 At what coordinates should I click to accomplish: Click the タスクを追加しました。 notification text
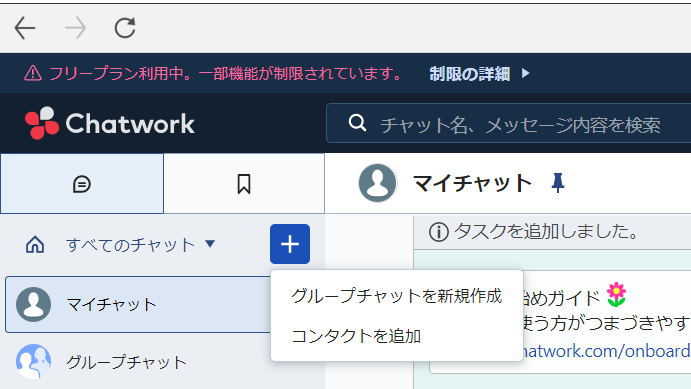coord(546,231)
